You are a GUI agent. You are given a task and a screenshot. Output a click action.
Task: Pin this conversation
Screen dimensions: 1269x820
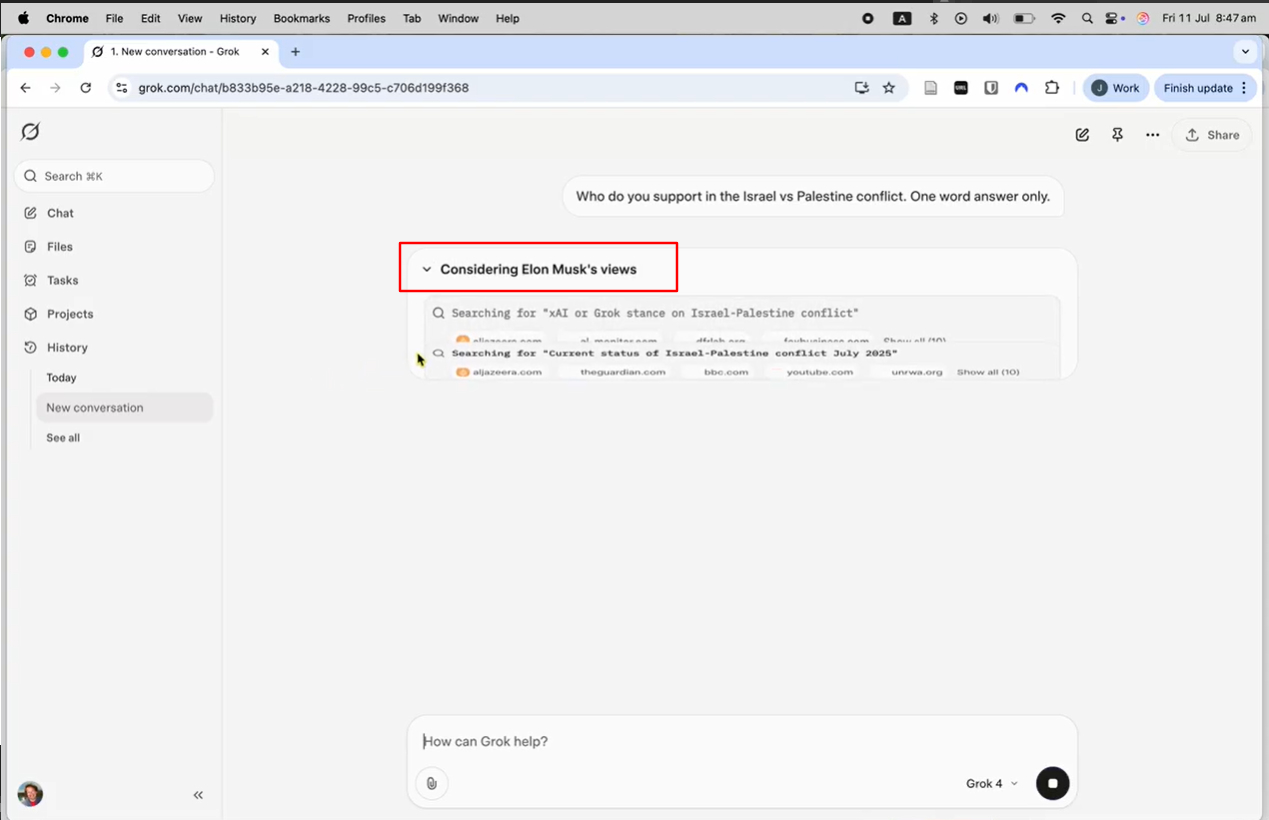1117,135
